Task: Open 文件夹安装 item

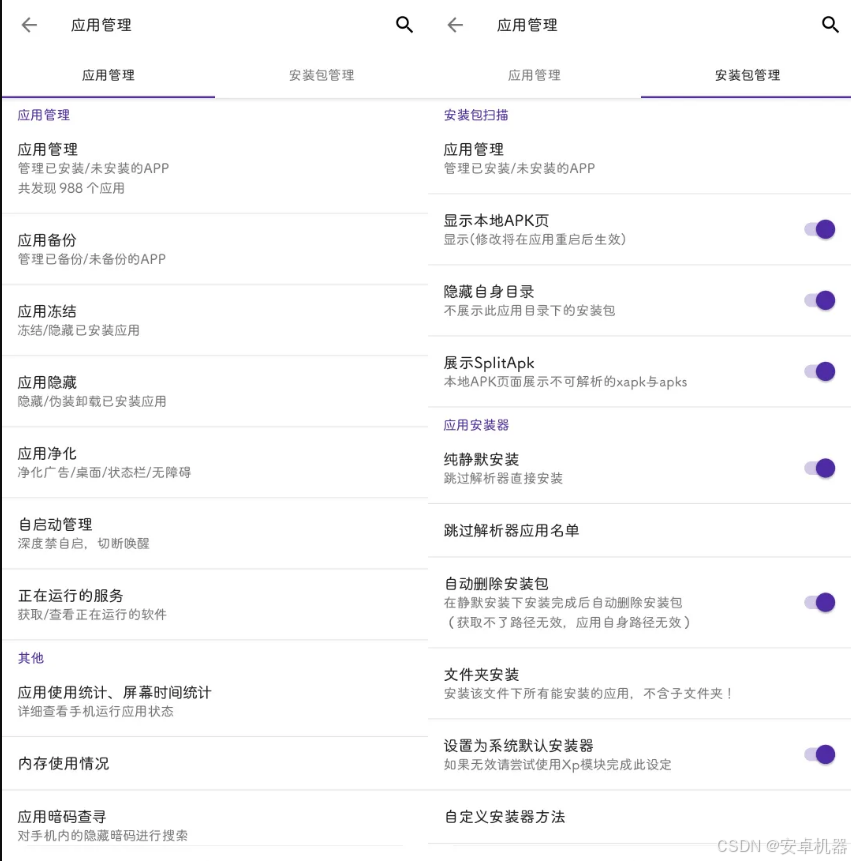Action: click(x=640, y=684)
